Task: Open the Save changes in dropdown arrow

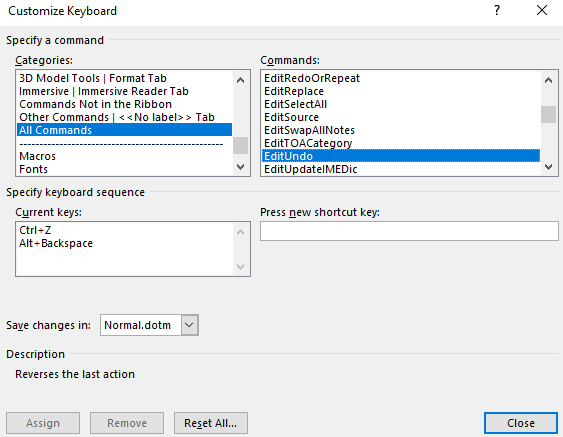Action: tap(189, 325)
